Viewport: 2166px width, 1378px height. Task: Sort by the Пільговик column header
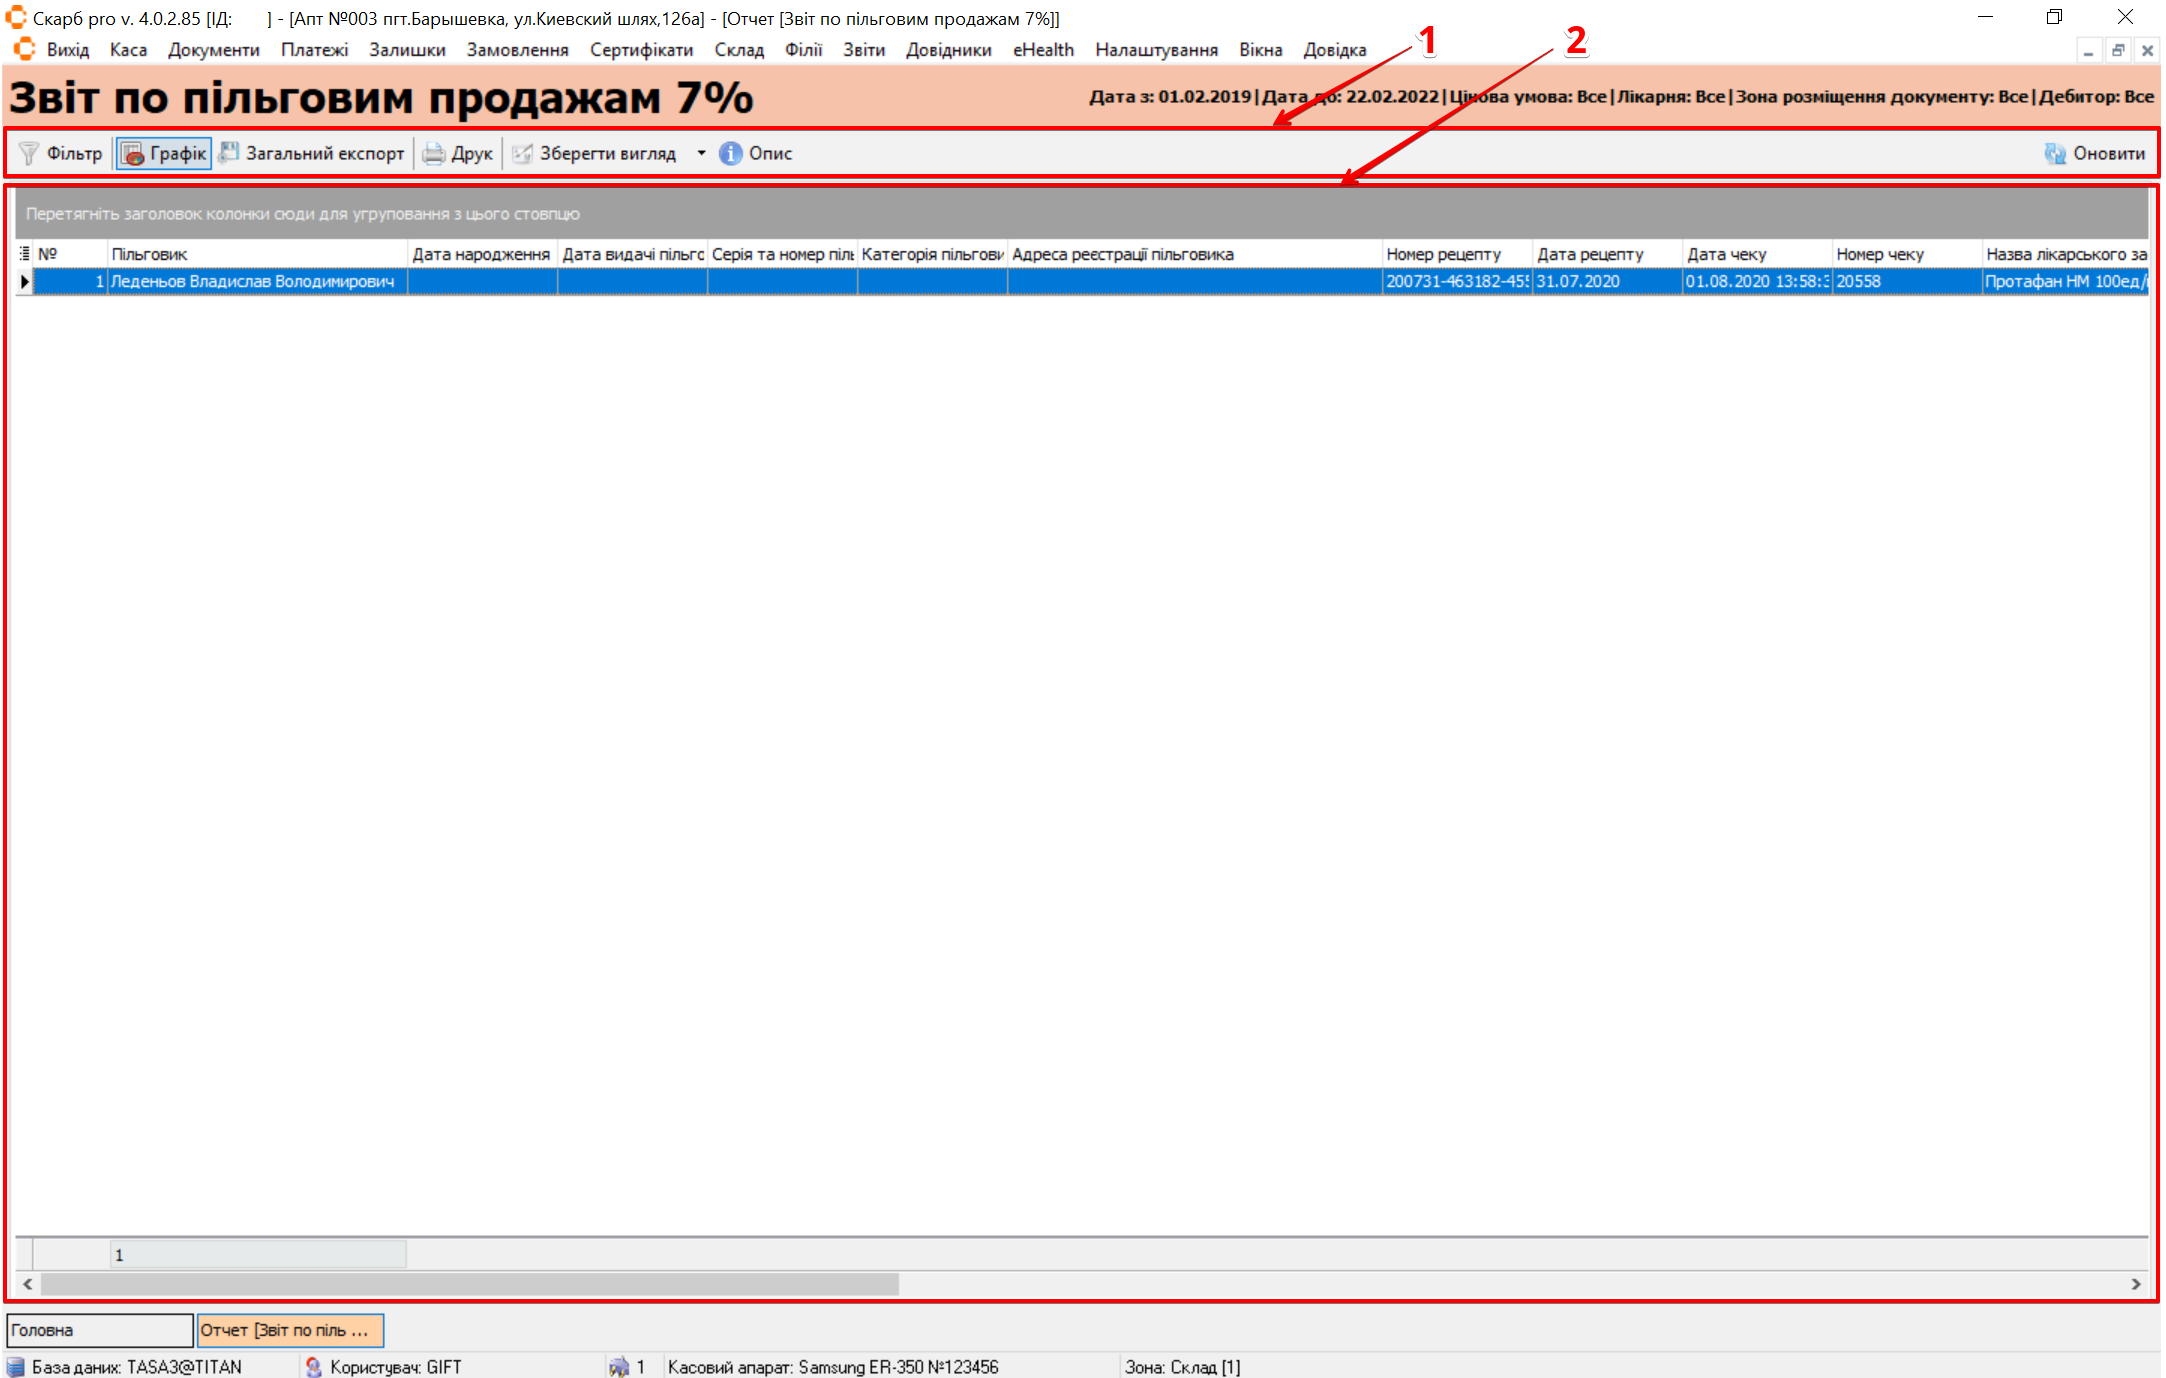point(256,254)
